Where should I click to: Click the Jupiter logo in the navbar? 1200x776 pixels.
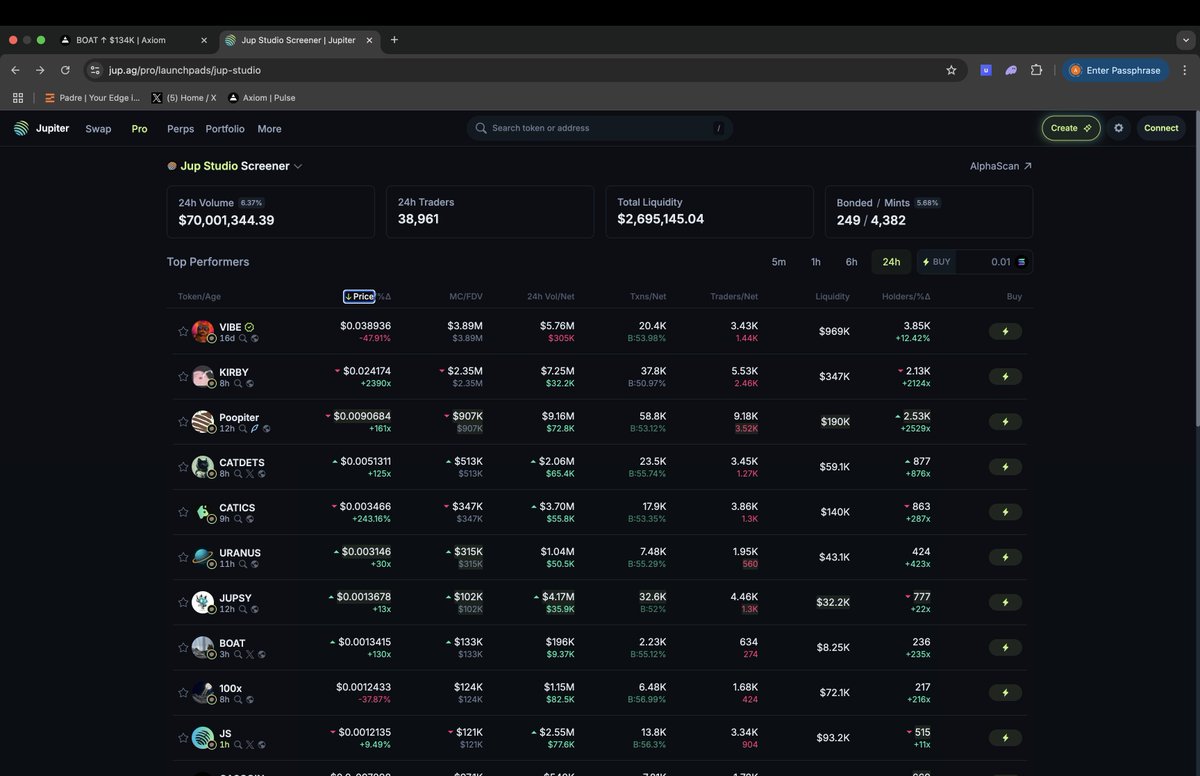click(x=41, y=128)
